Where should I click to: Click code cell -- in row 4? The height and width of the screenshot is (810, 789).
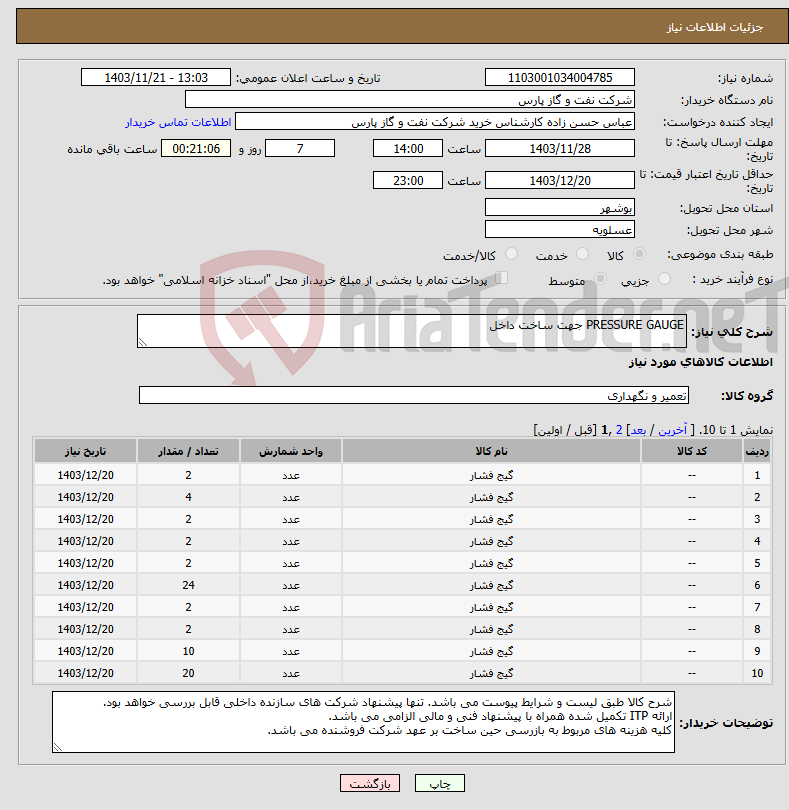tap(692, 541)
